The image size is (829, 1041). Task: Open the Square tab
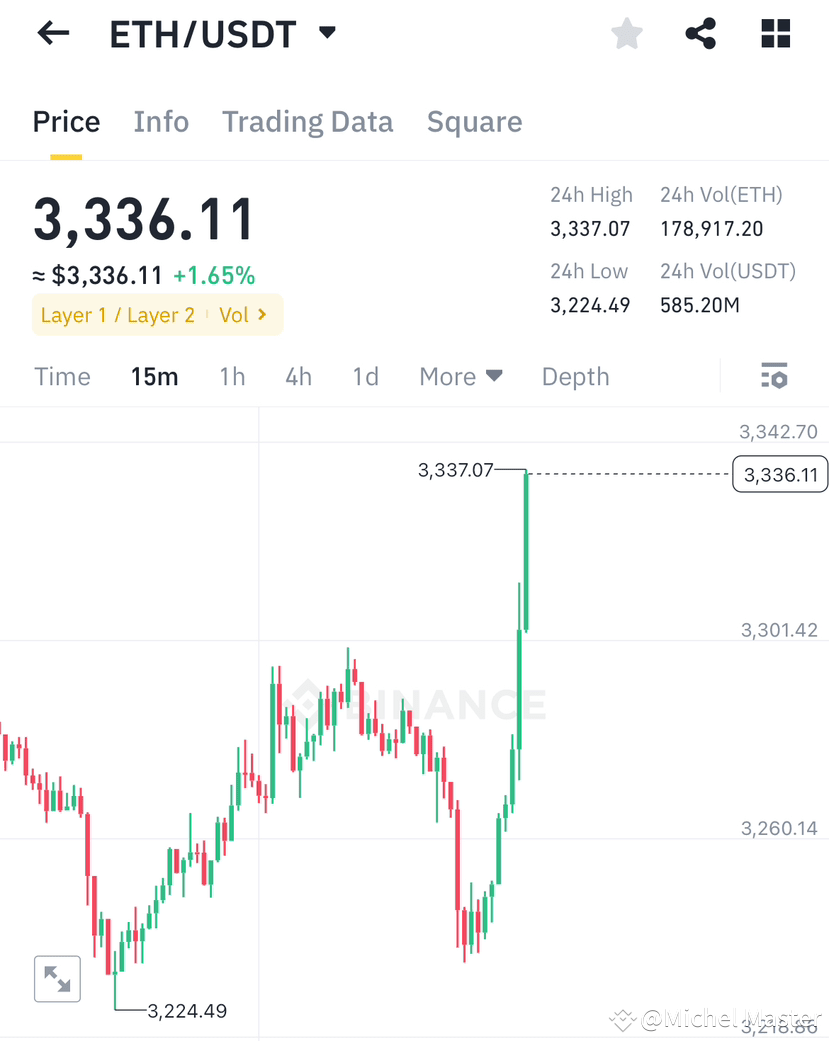474,121
